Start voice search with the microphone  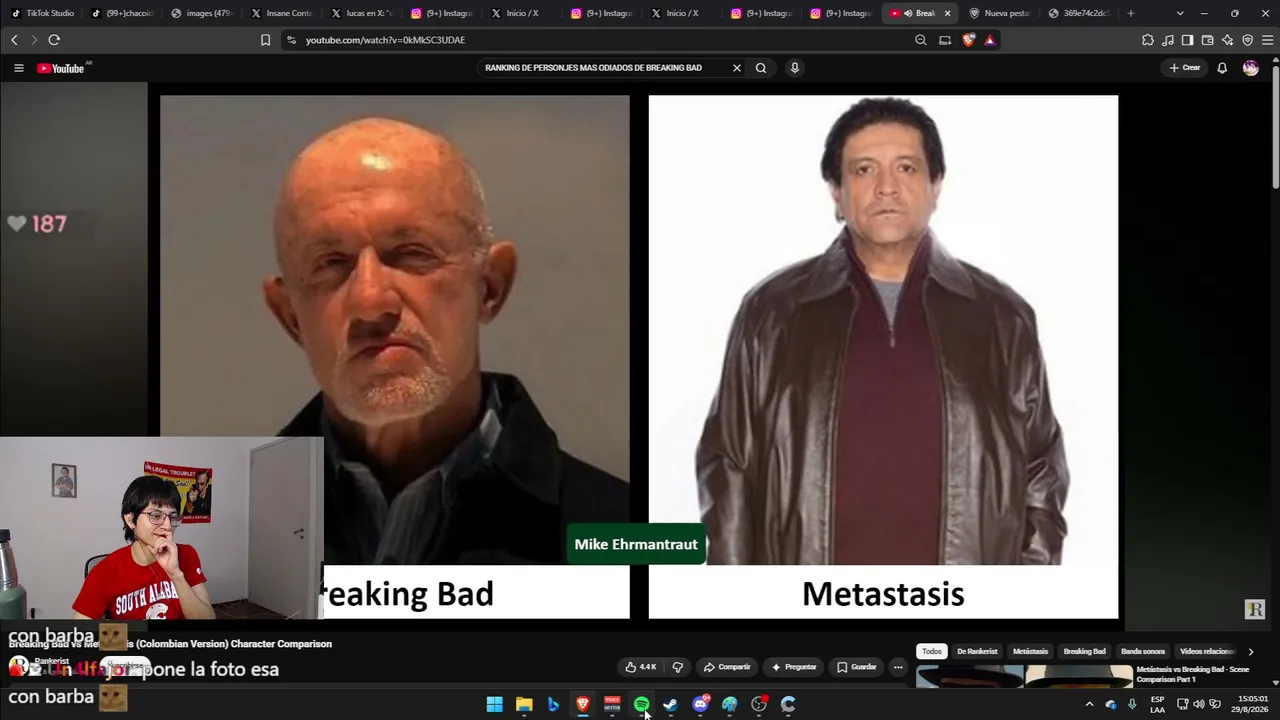pos(795,68)
